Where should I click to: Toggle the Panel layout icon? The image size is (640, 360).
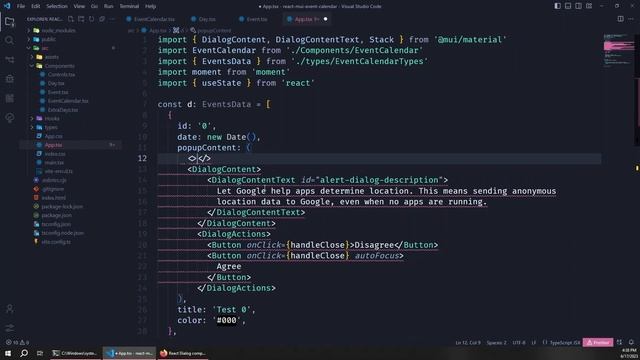pyautogui.click(x=568, y=6)
